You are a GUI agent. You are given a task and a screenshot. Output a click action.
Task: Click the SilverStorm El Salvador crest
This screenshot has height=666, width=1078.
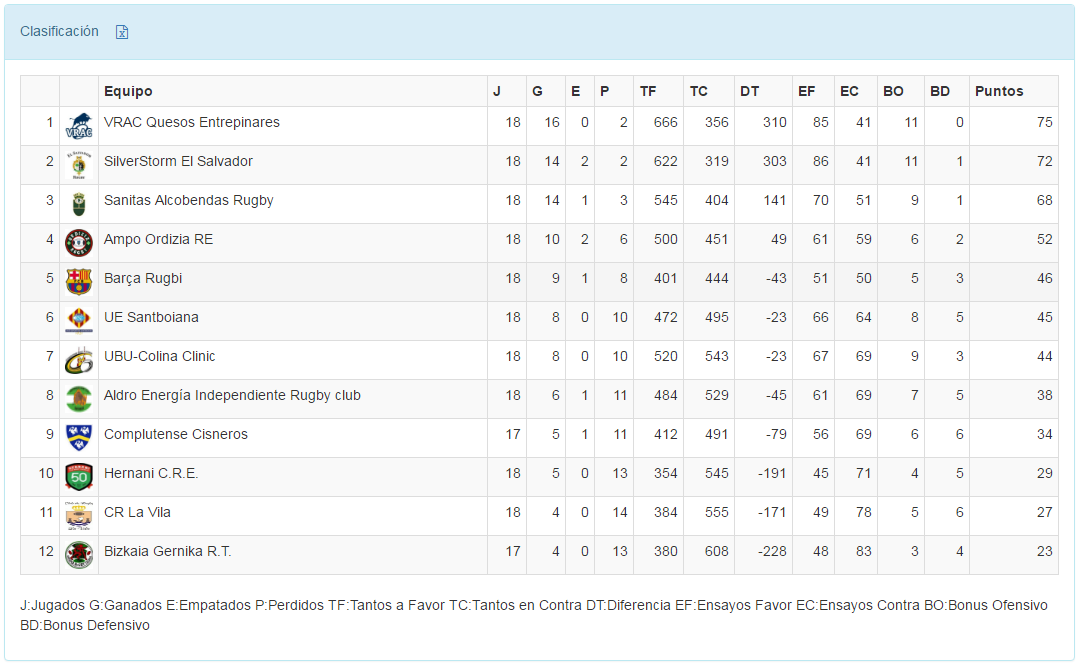pyautogui.click(x=79, y=165)
